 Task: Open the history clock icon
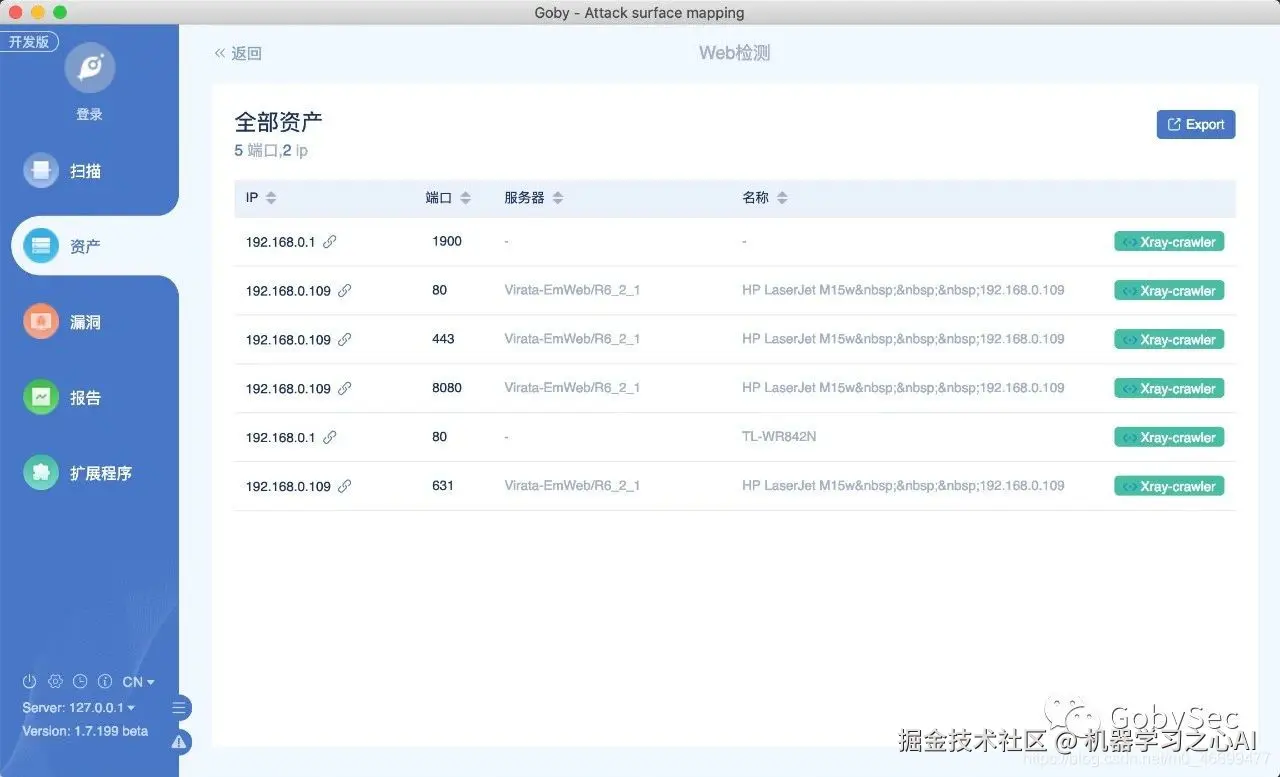tap(80, 681)
